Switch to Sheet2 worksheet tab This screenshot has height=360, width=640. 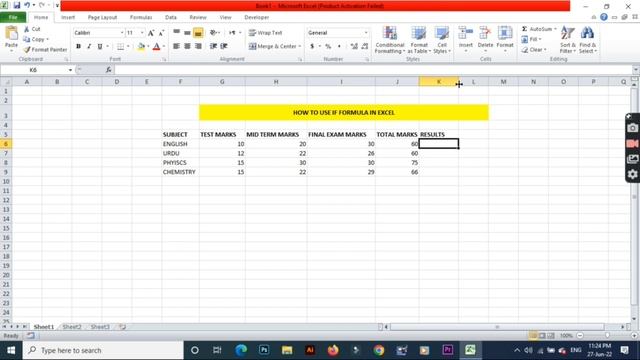(72, 327)
